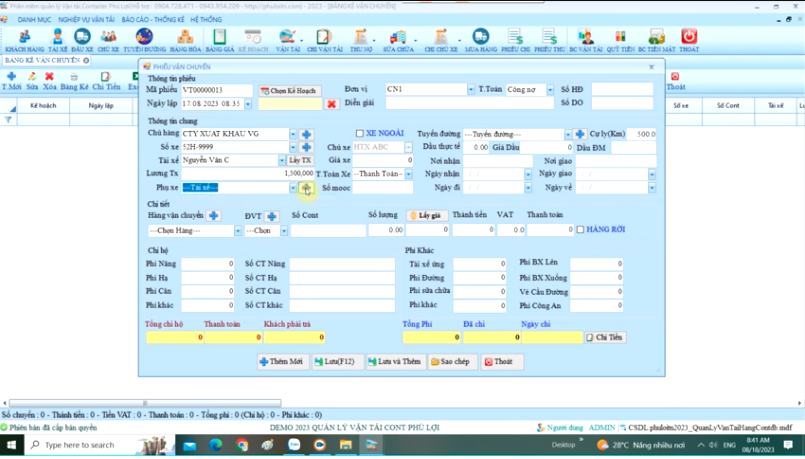Image resolution: width=805 pixels, height=459 pixels.
Task: Expand the Đơn vị CN1 dropdown
Action: click(x=471, y=89)
